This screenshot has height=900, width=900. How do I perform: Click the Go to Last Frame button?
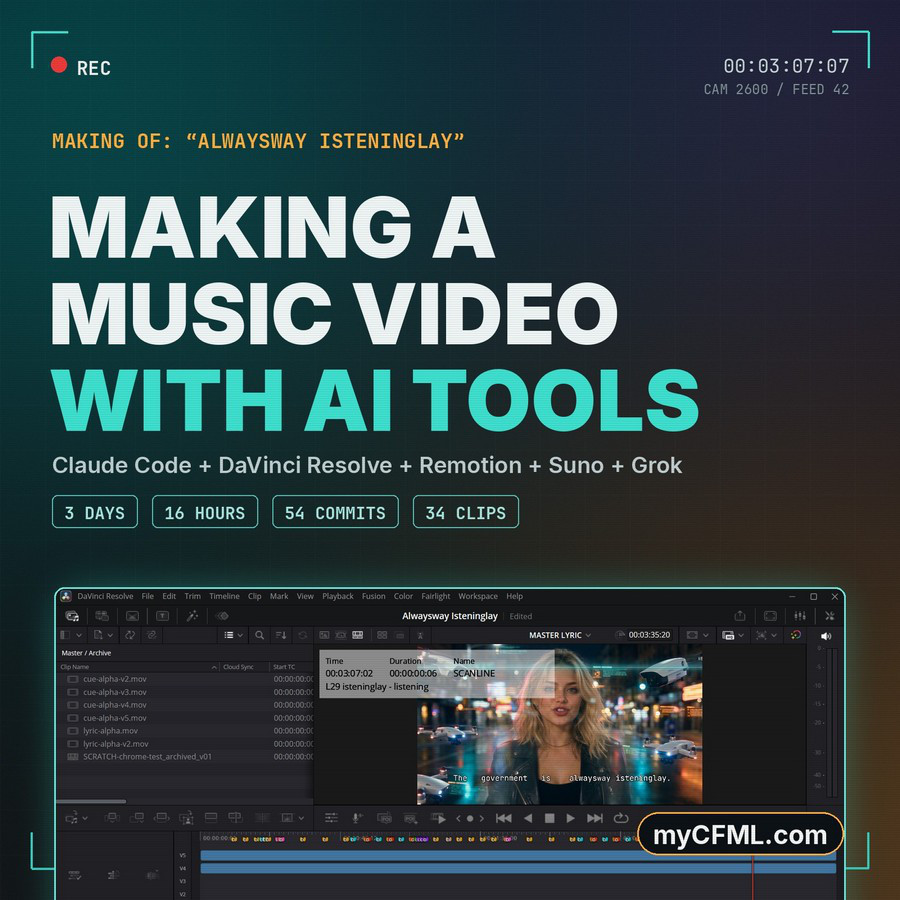pyautogui.click(x=595, y=818)
